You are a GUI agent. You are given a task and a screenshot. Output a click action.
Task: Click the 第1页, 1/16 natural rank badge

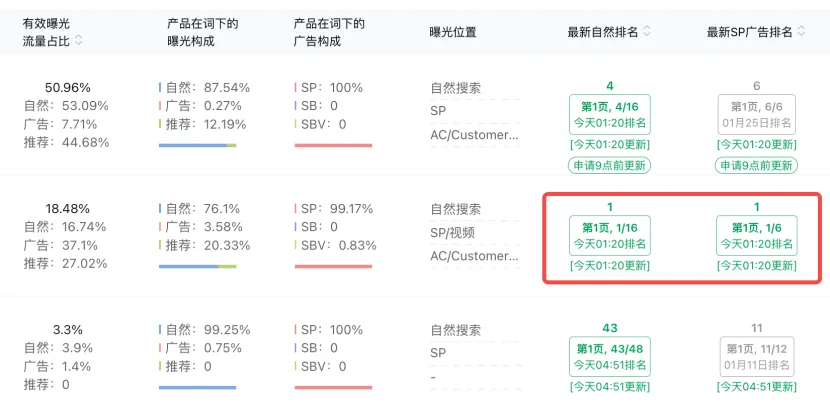(609, 236)
